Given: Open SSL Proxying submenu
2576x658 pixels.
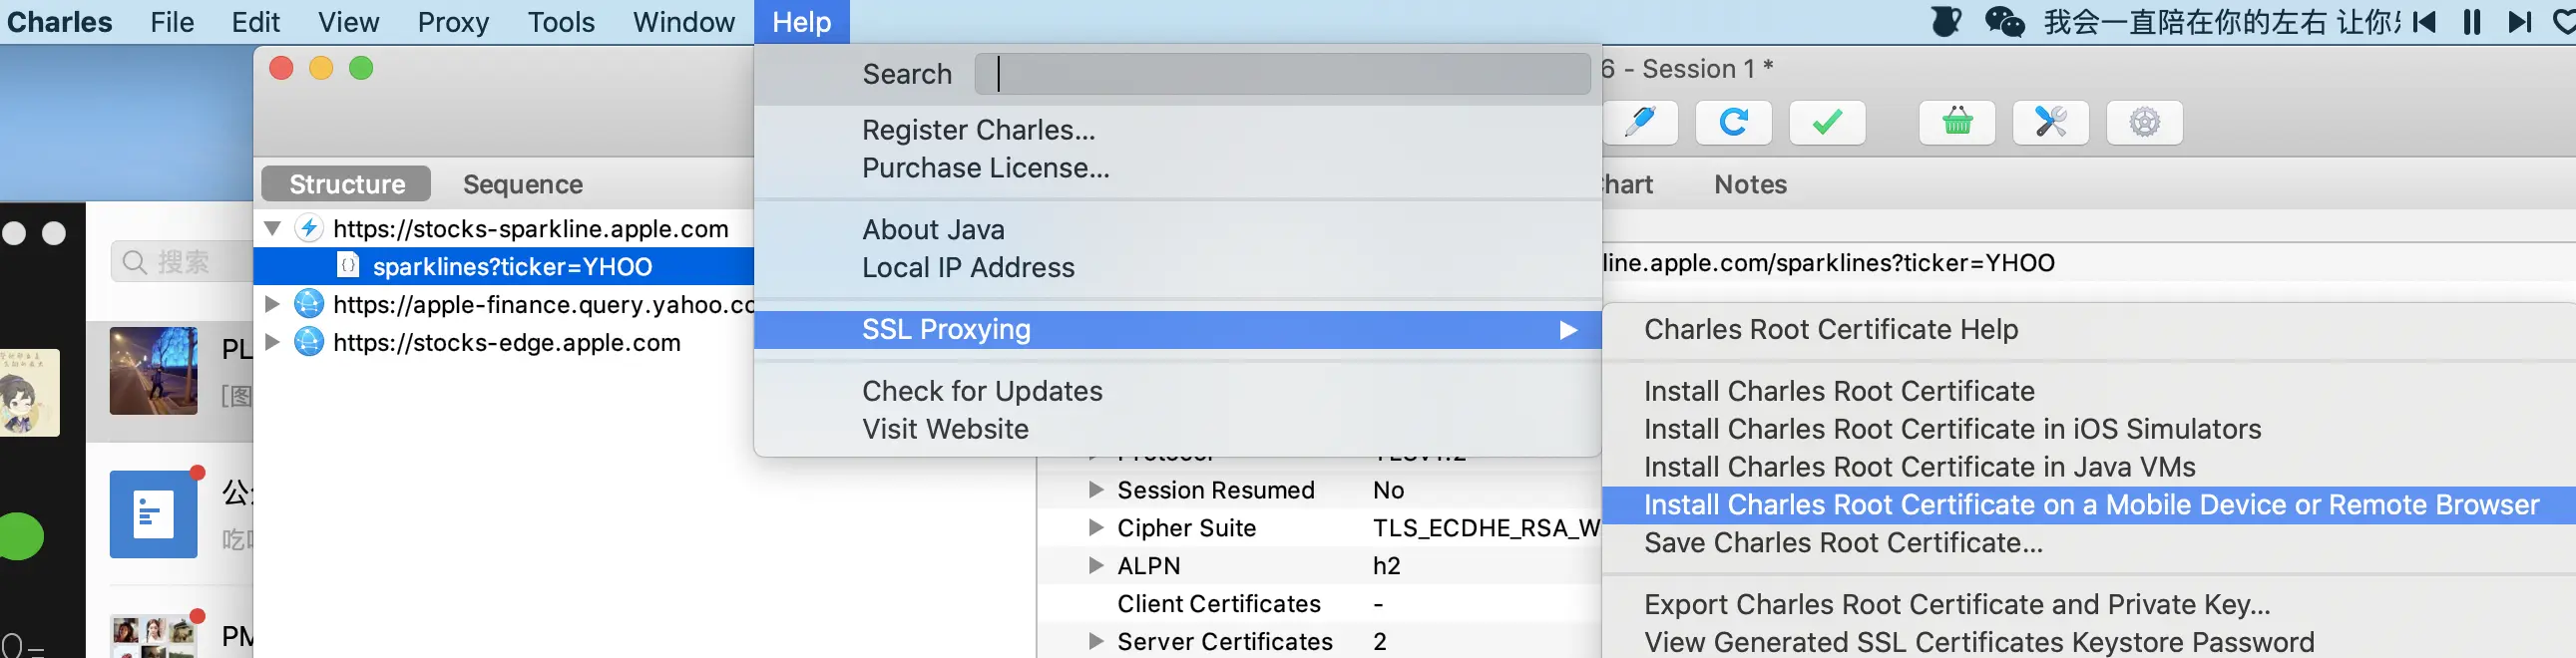Looking at the screenshot, I should click(1178, 330).
